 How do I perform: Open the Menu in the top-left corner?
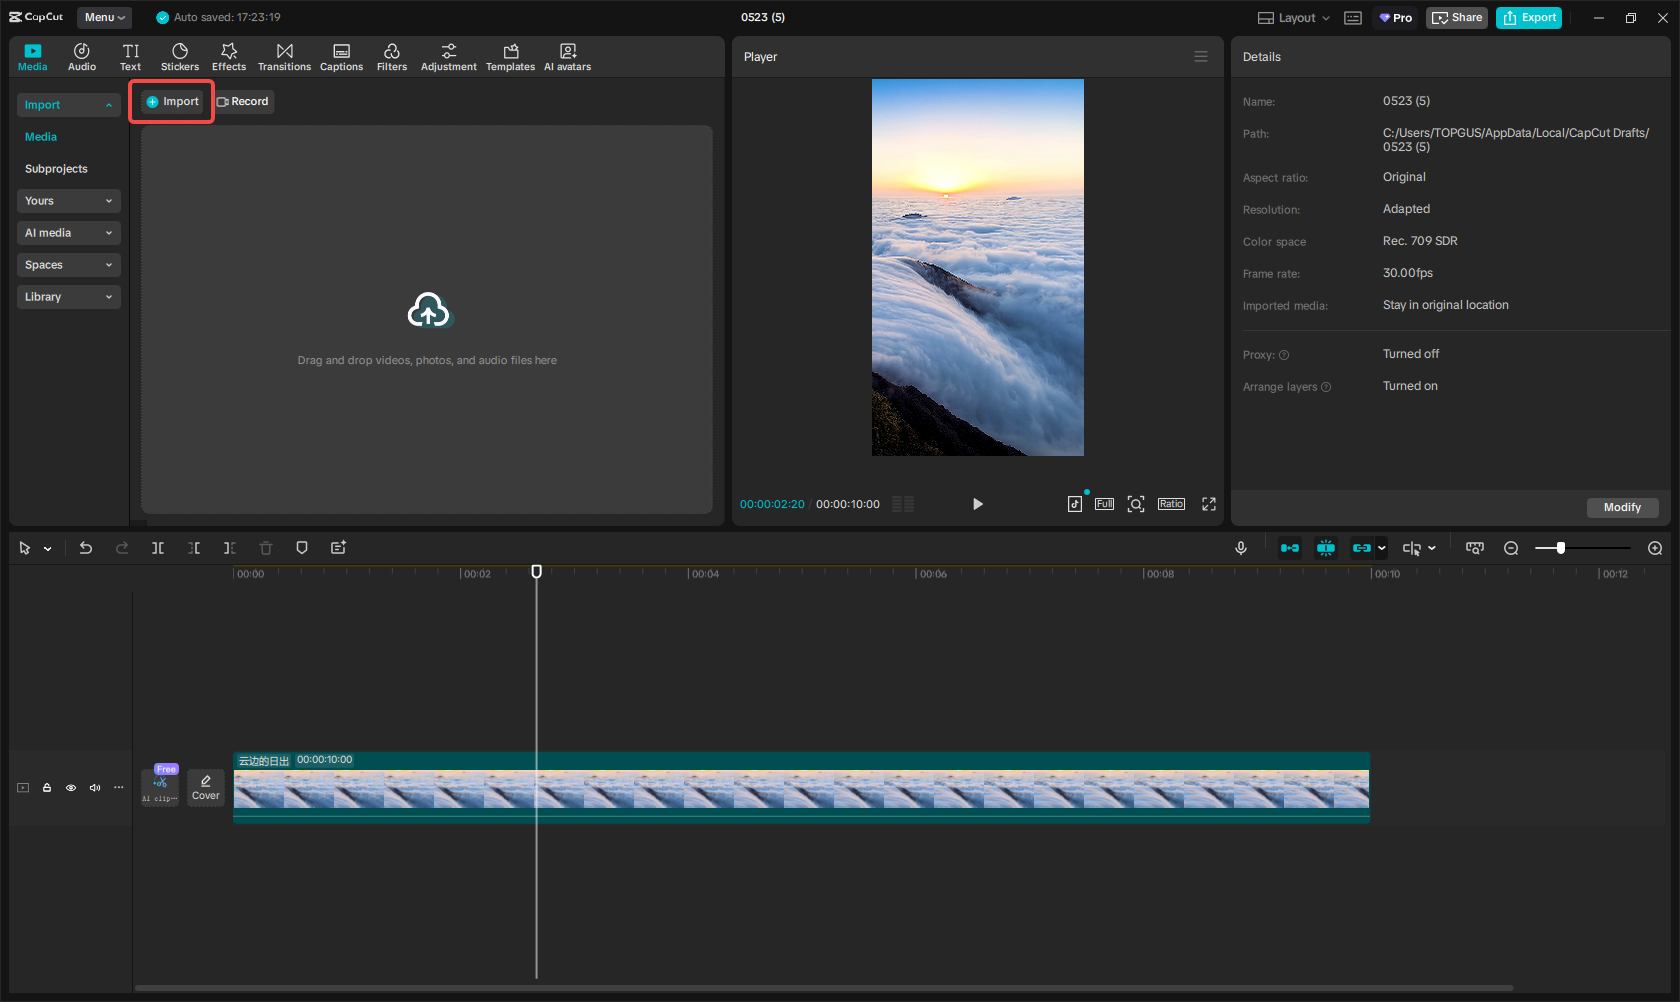[x=104, y=17]
